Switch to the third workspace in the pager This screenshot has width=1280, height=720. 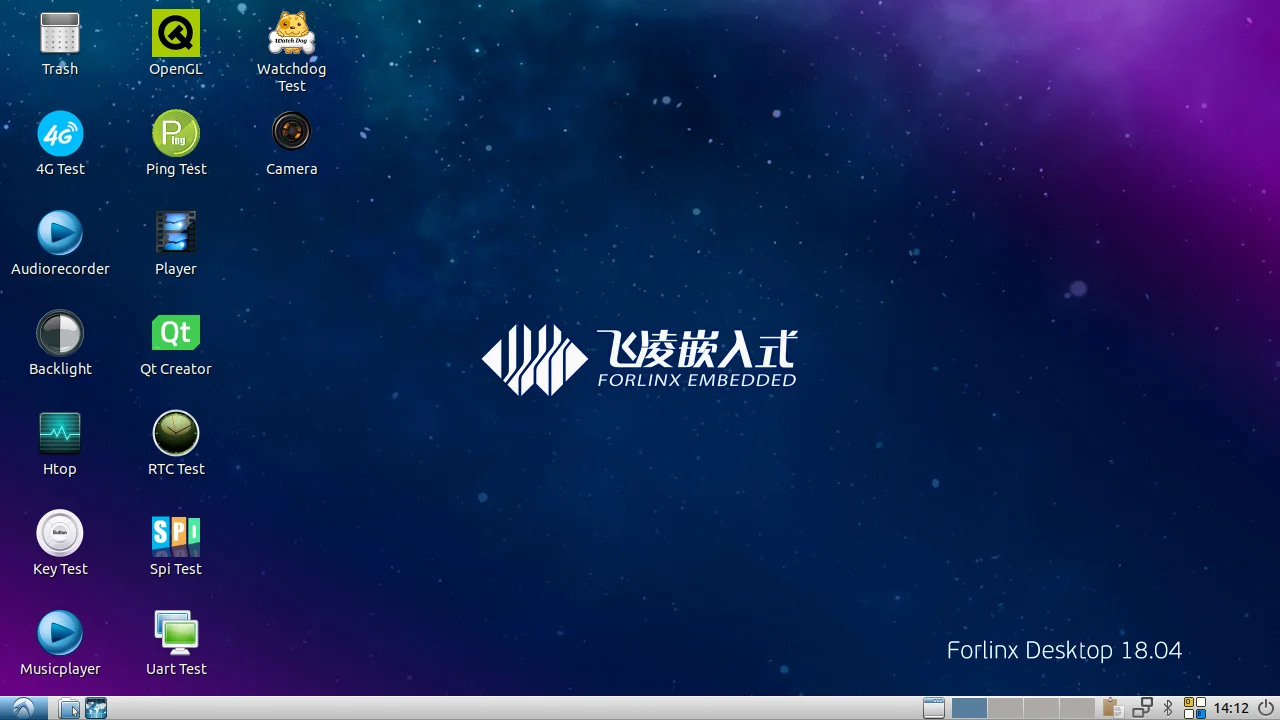click(1041, 709)
